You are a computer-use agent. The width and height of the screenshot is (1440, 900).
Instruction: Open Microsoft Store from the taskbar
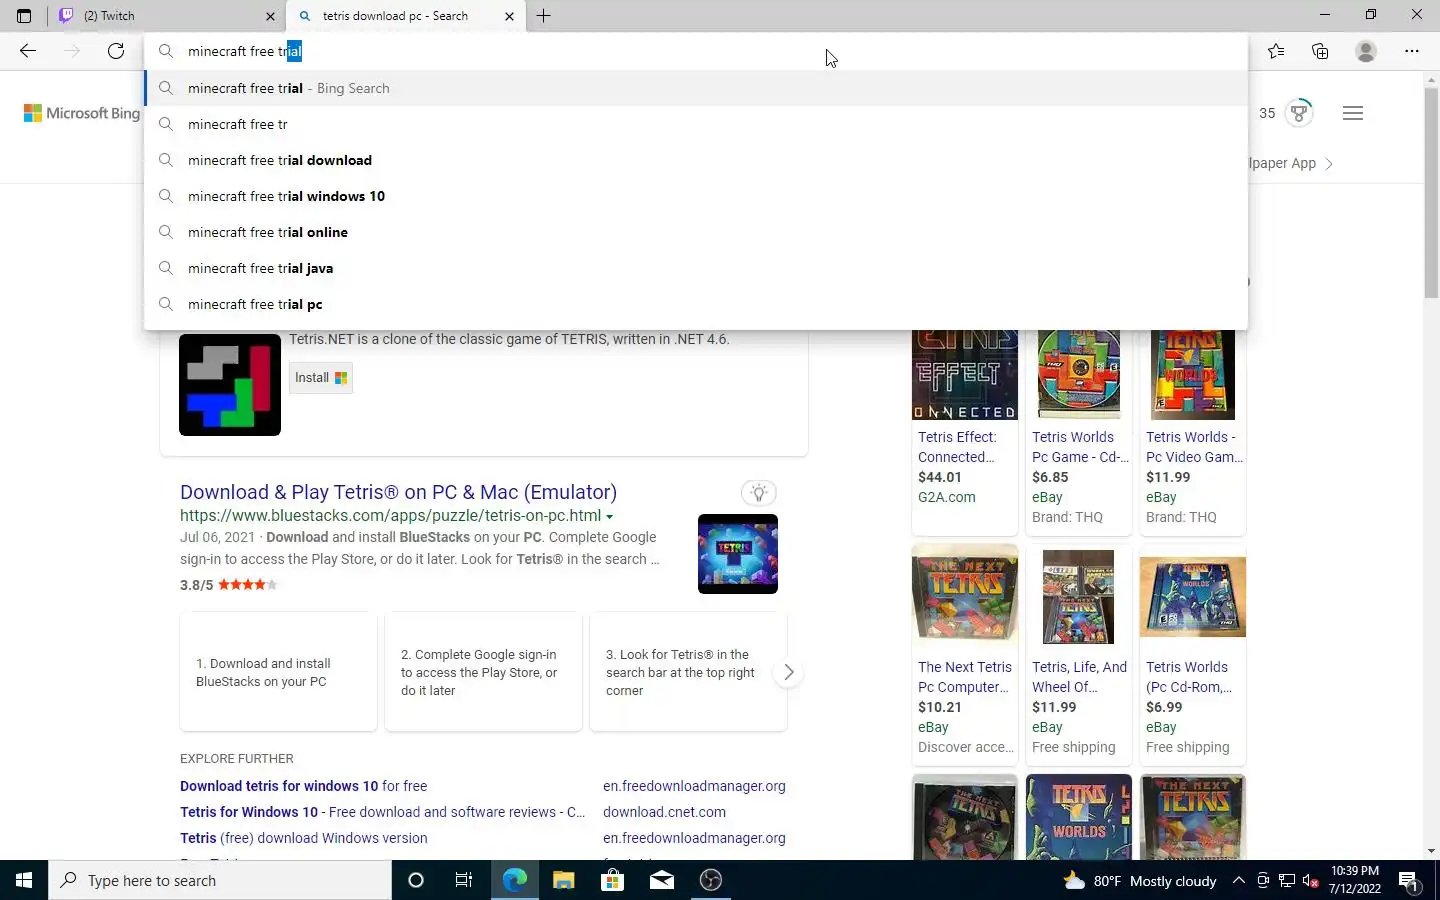pyautogui.click(x=612, y=880)
